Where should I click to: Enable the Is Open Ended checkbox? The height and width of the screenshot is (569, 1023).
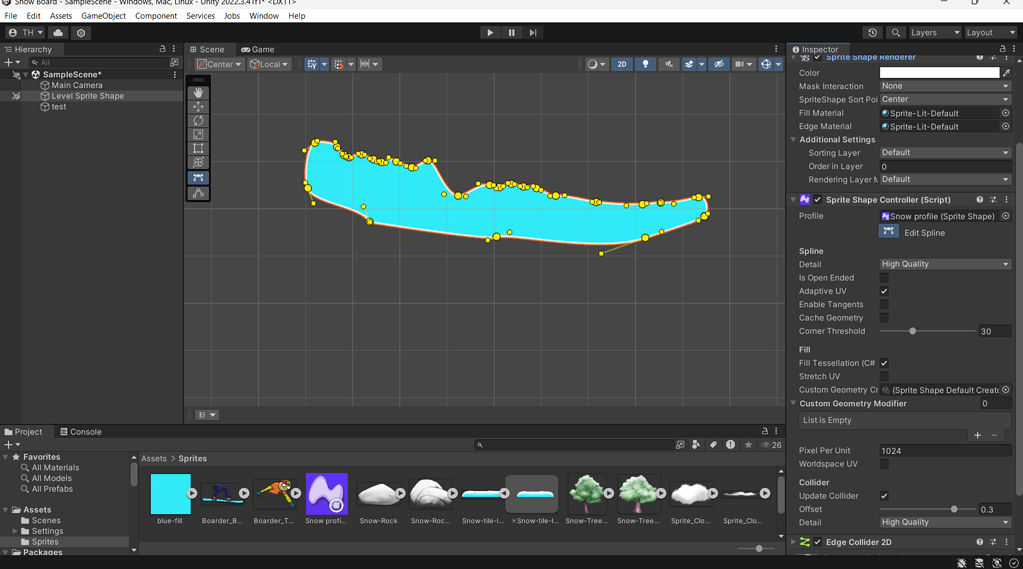click(884, 278)
